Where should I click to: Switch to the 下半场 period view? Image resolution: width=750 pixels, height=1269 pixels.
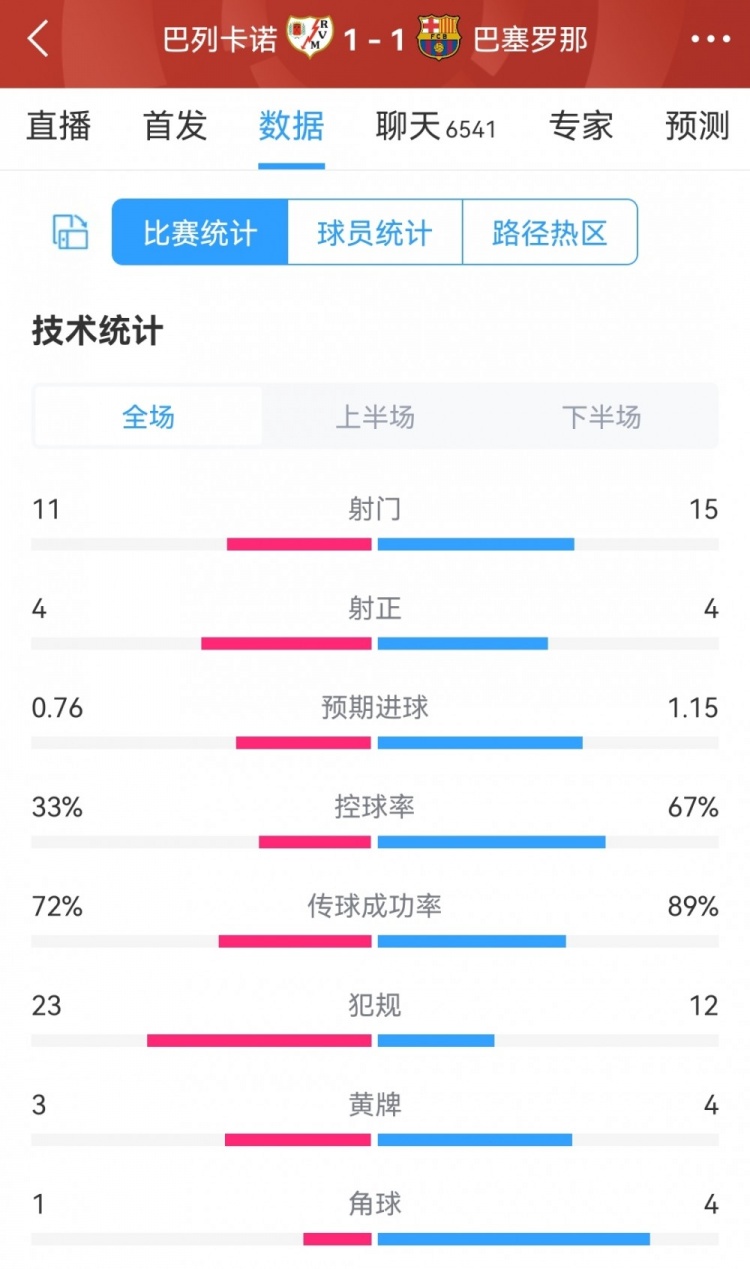pos(599,416)
